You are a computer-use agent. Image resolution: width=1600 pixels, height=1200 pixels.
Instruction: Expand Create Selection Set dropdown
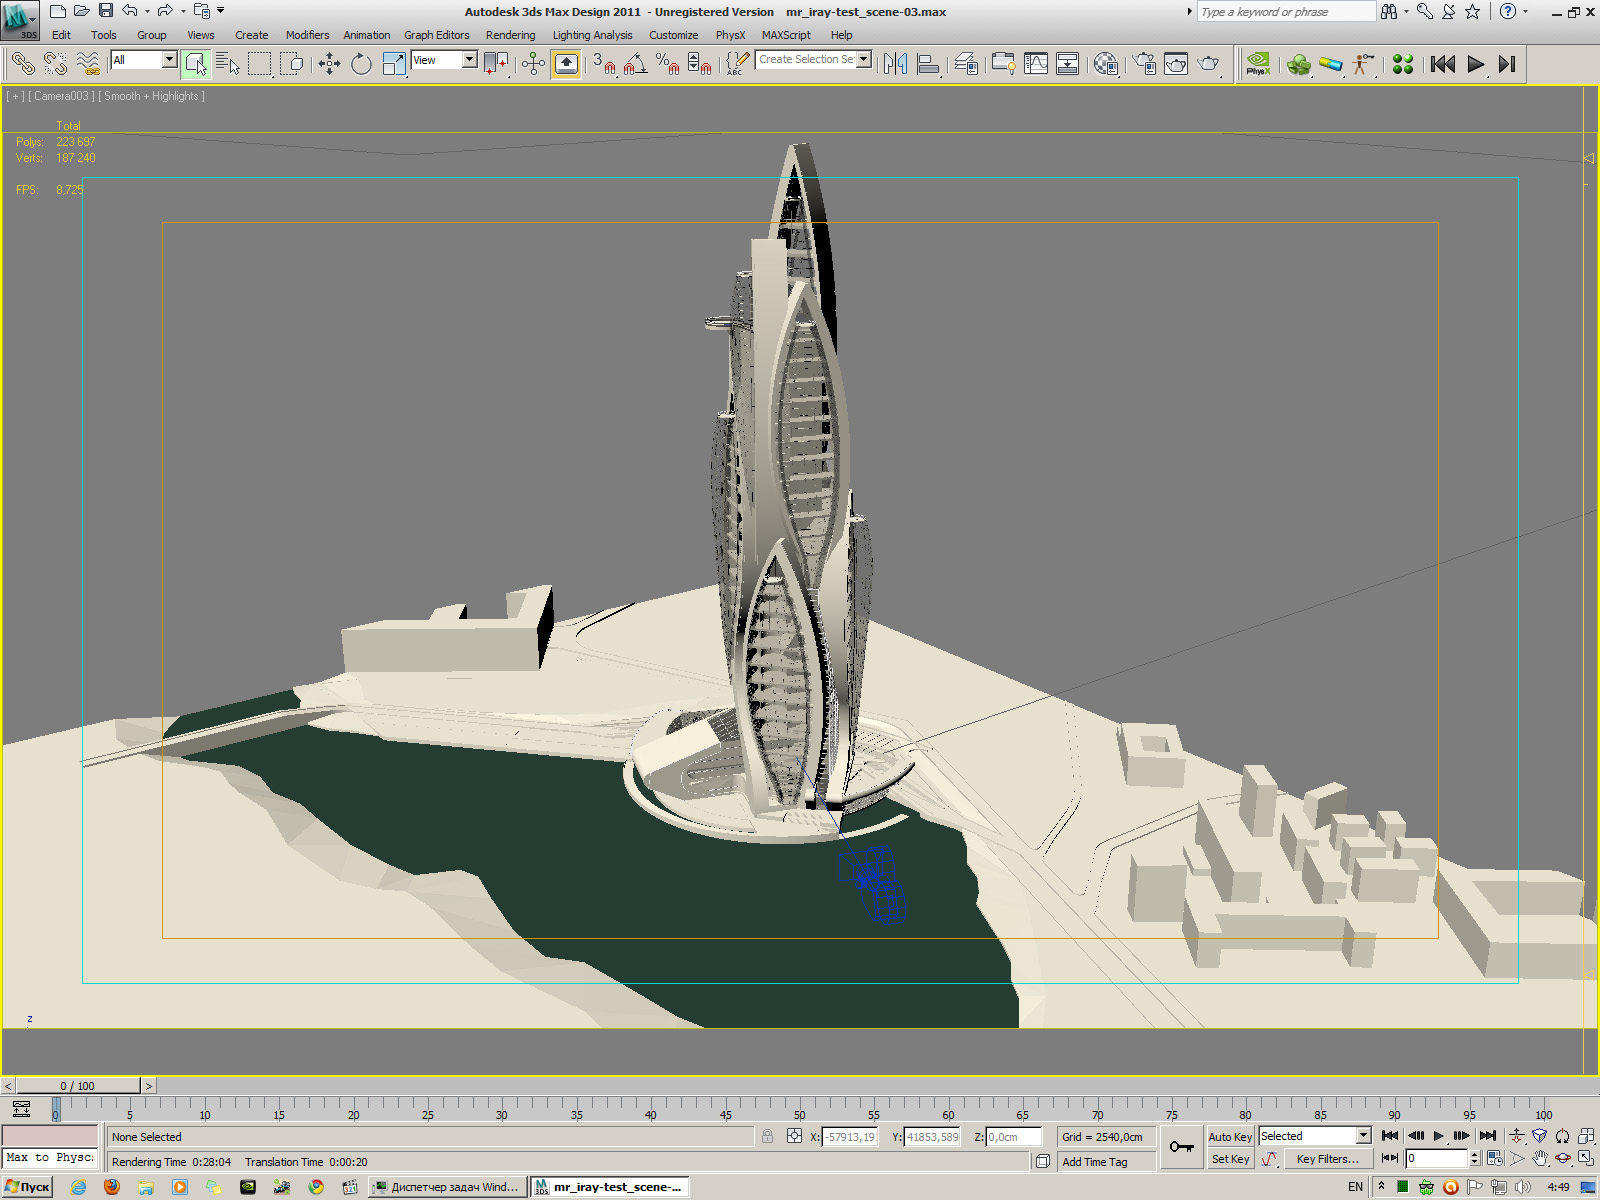click(x=864, y=60)
